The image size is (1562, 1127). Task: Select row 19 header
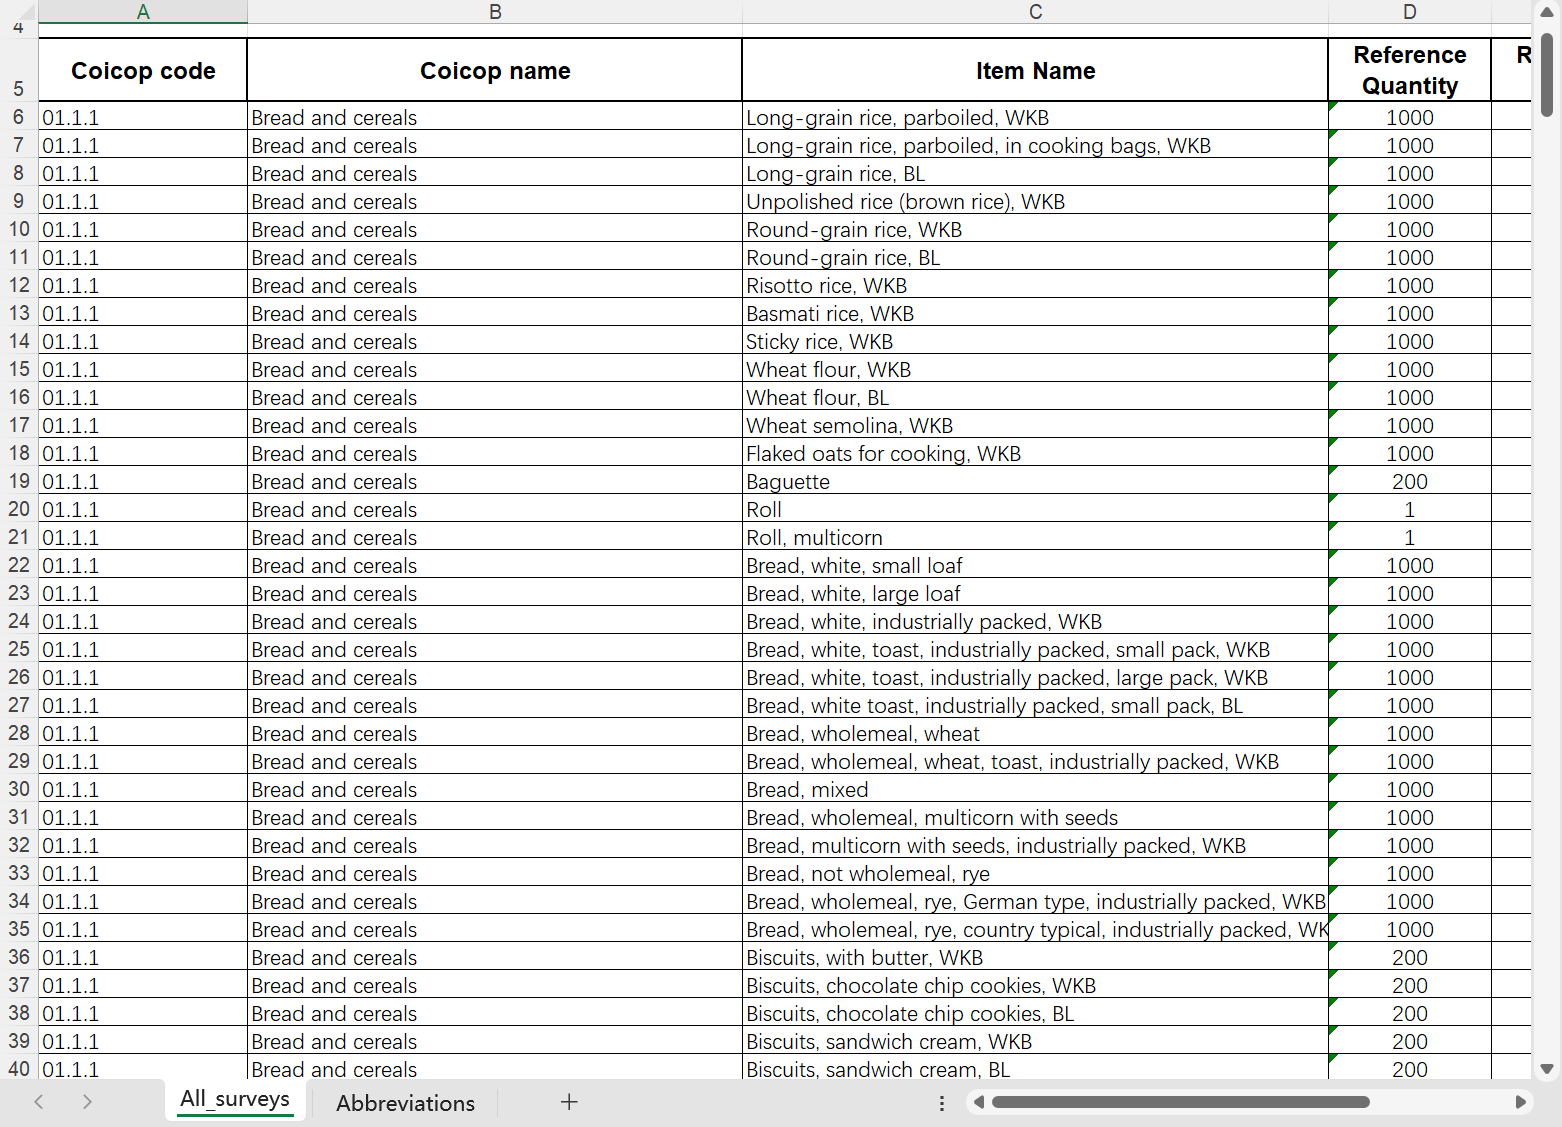(x=19, y=481)
